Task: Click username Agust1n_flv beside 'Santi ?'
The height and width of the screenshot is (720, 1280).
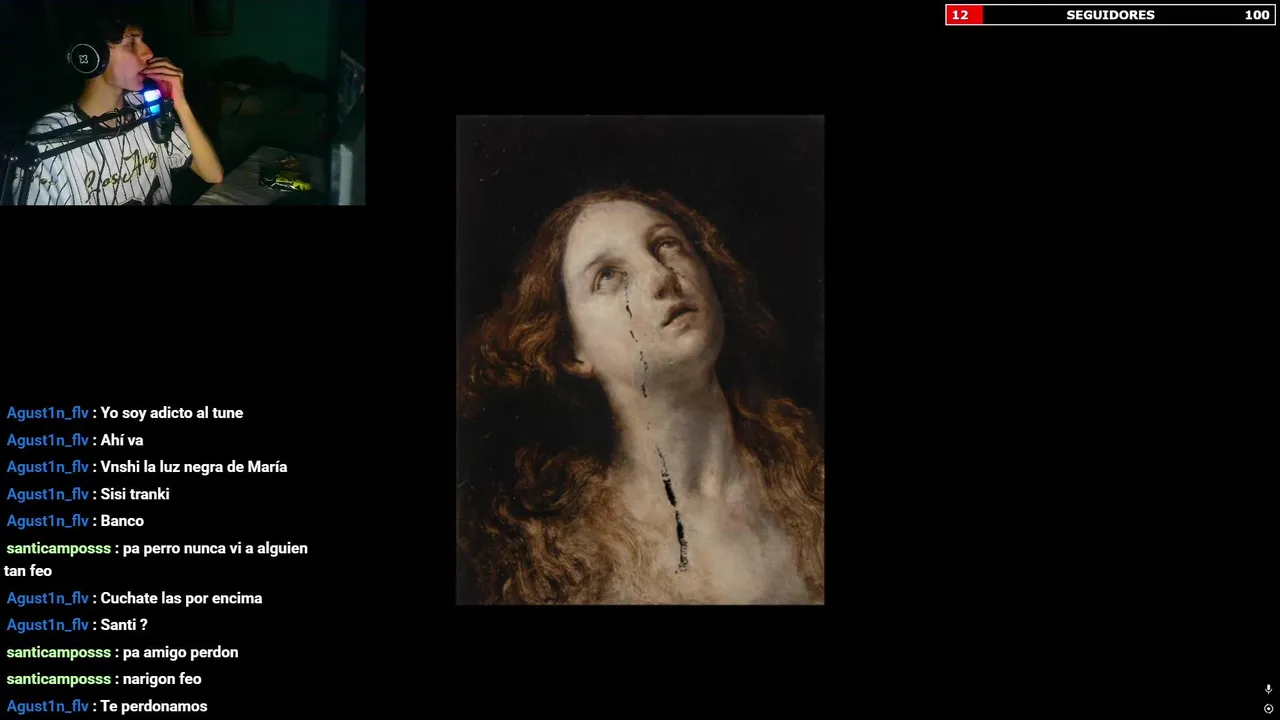Action: pos(47,625)
